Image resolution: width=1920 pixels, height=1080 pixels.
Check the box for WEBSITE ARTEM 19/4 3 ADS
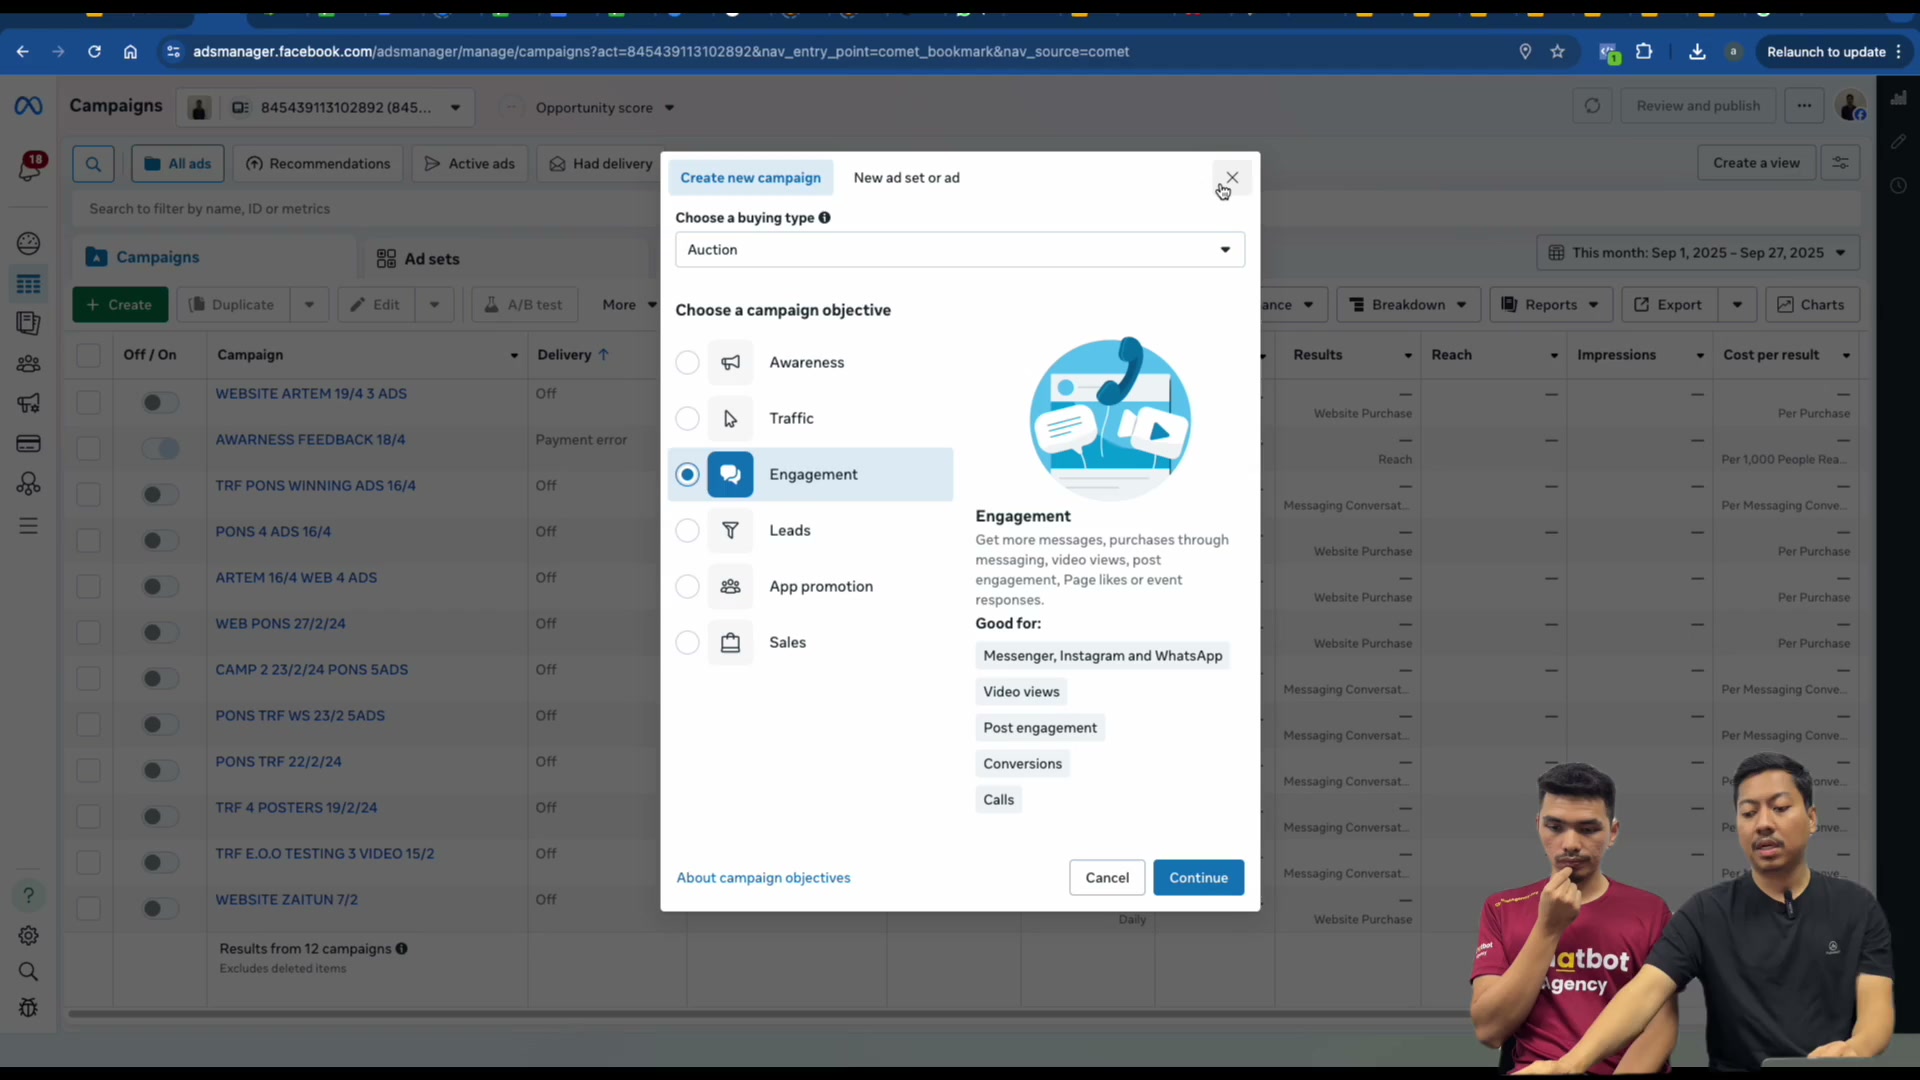point(88,403)
